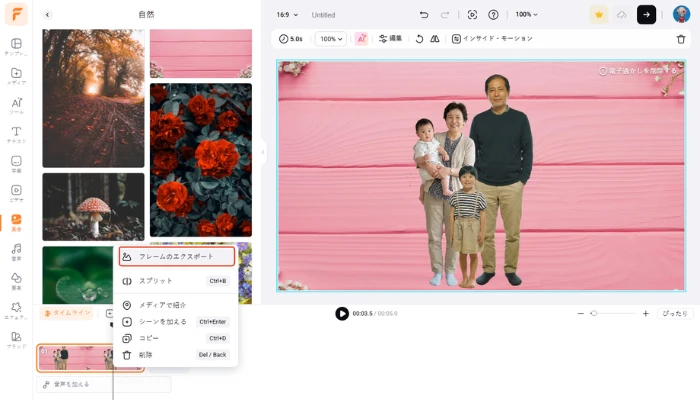Zoom in timeline with plus button
This screenshot has width=700, height=400.
[646, 313]
